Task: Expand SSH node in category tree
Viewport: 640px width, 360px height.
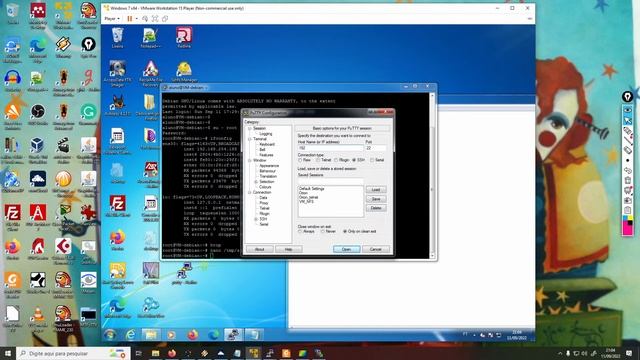Action: pos(256,219)
